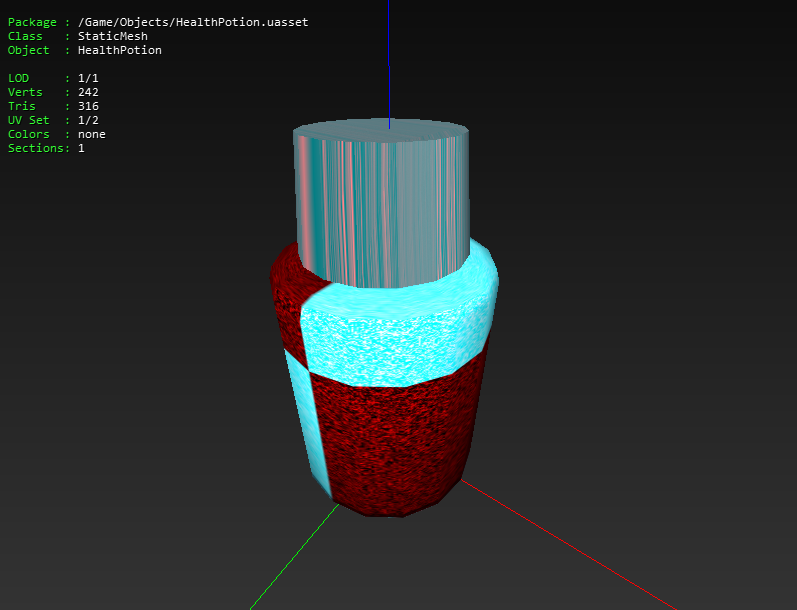
Task: Click the green Package label
Action: (x=32, y=22)
